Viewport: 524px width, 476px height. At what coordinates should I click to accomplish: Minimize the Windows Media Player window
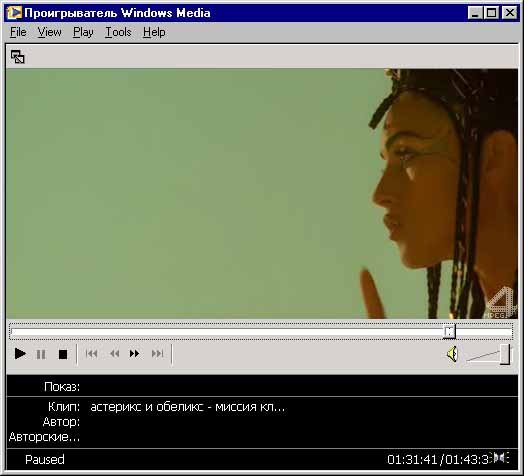(x=475, y=13)
